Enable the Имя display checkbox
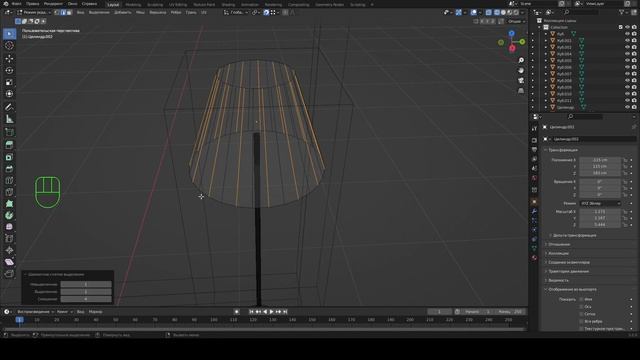The height and width of the screenshot is (360, 640). pyautogui.click(x=582, y=299)
